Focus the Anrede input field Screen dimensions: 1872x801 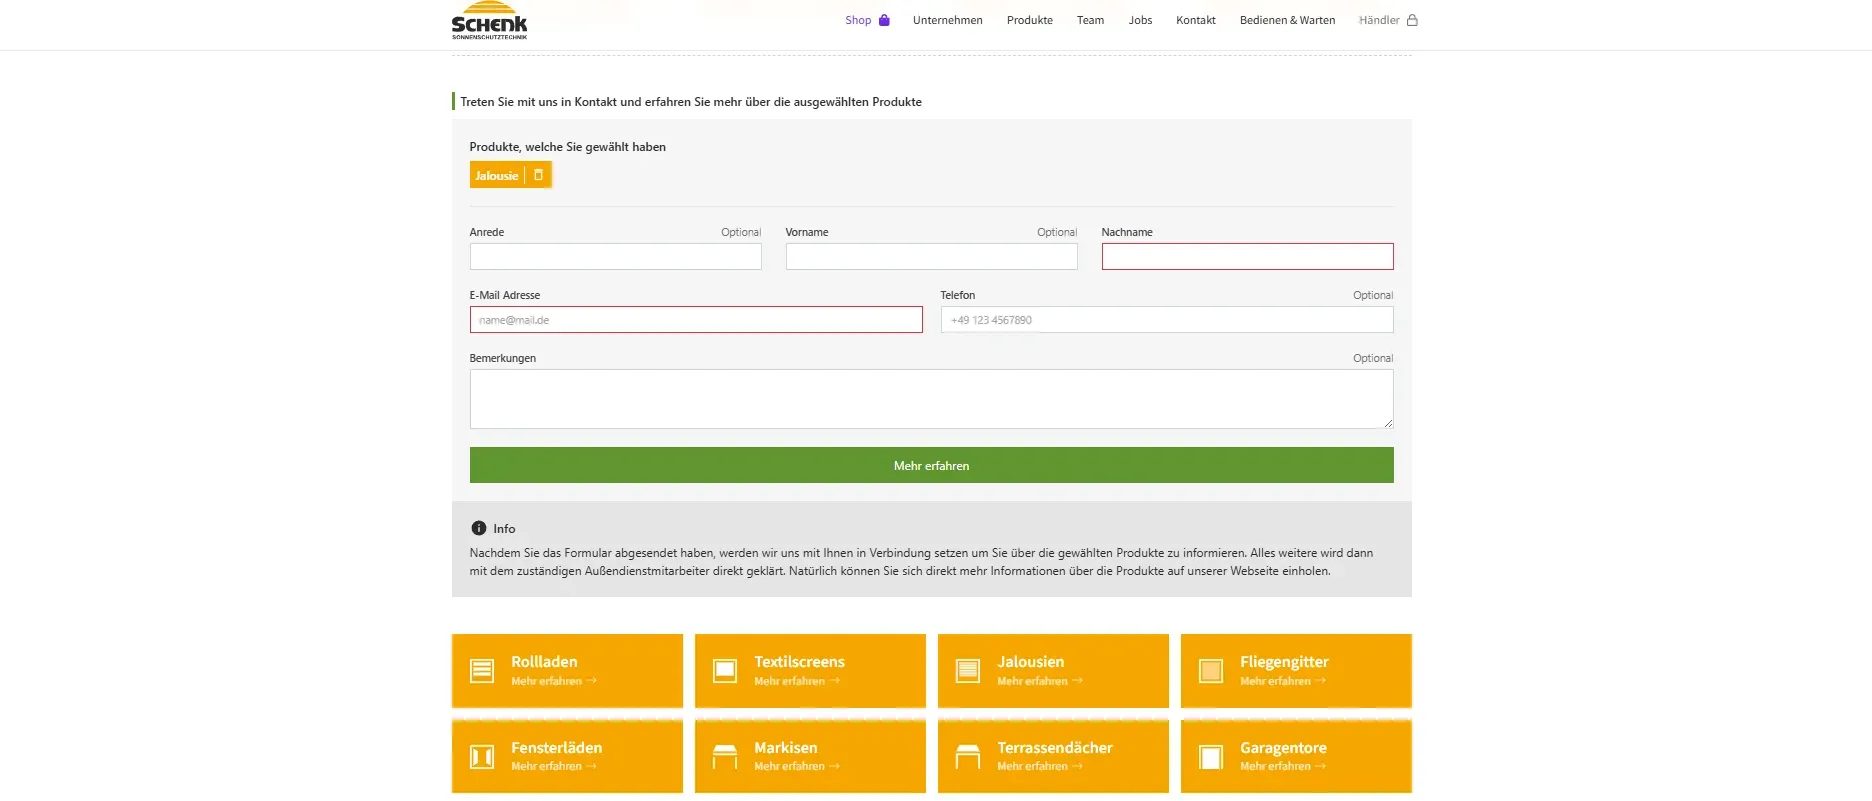click(x=615, y=256)
